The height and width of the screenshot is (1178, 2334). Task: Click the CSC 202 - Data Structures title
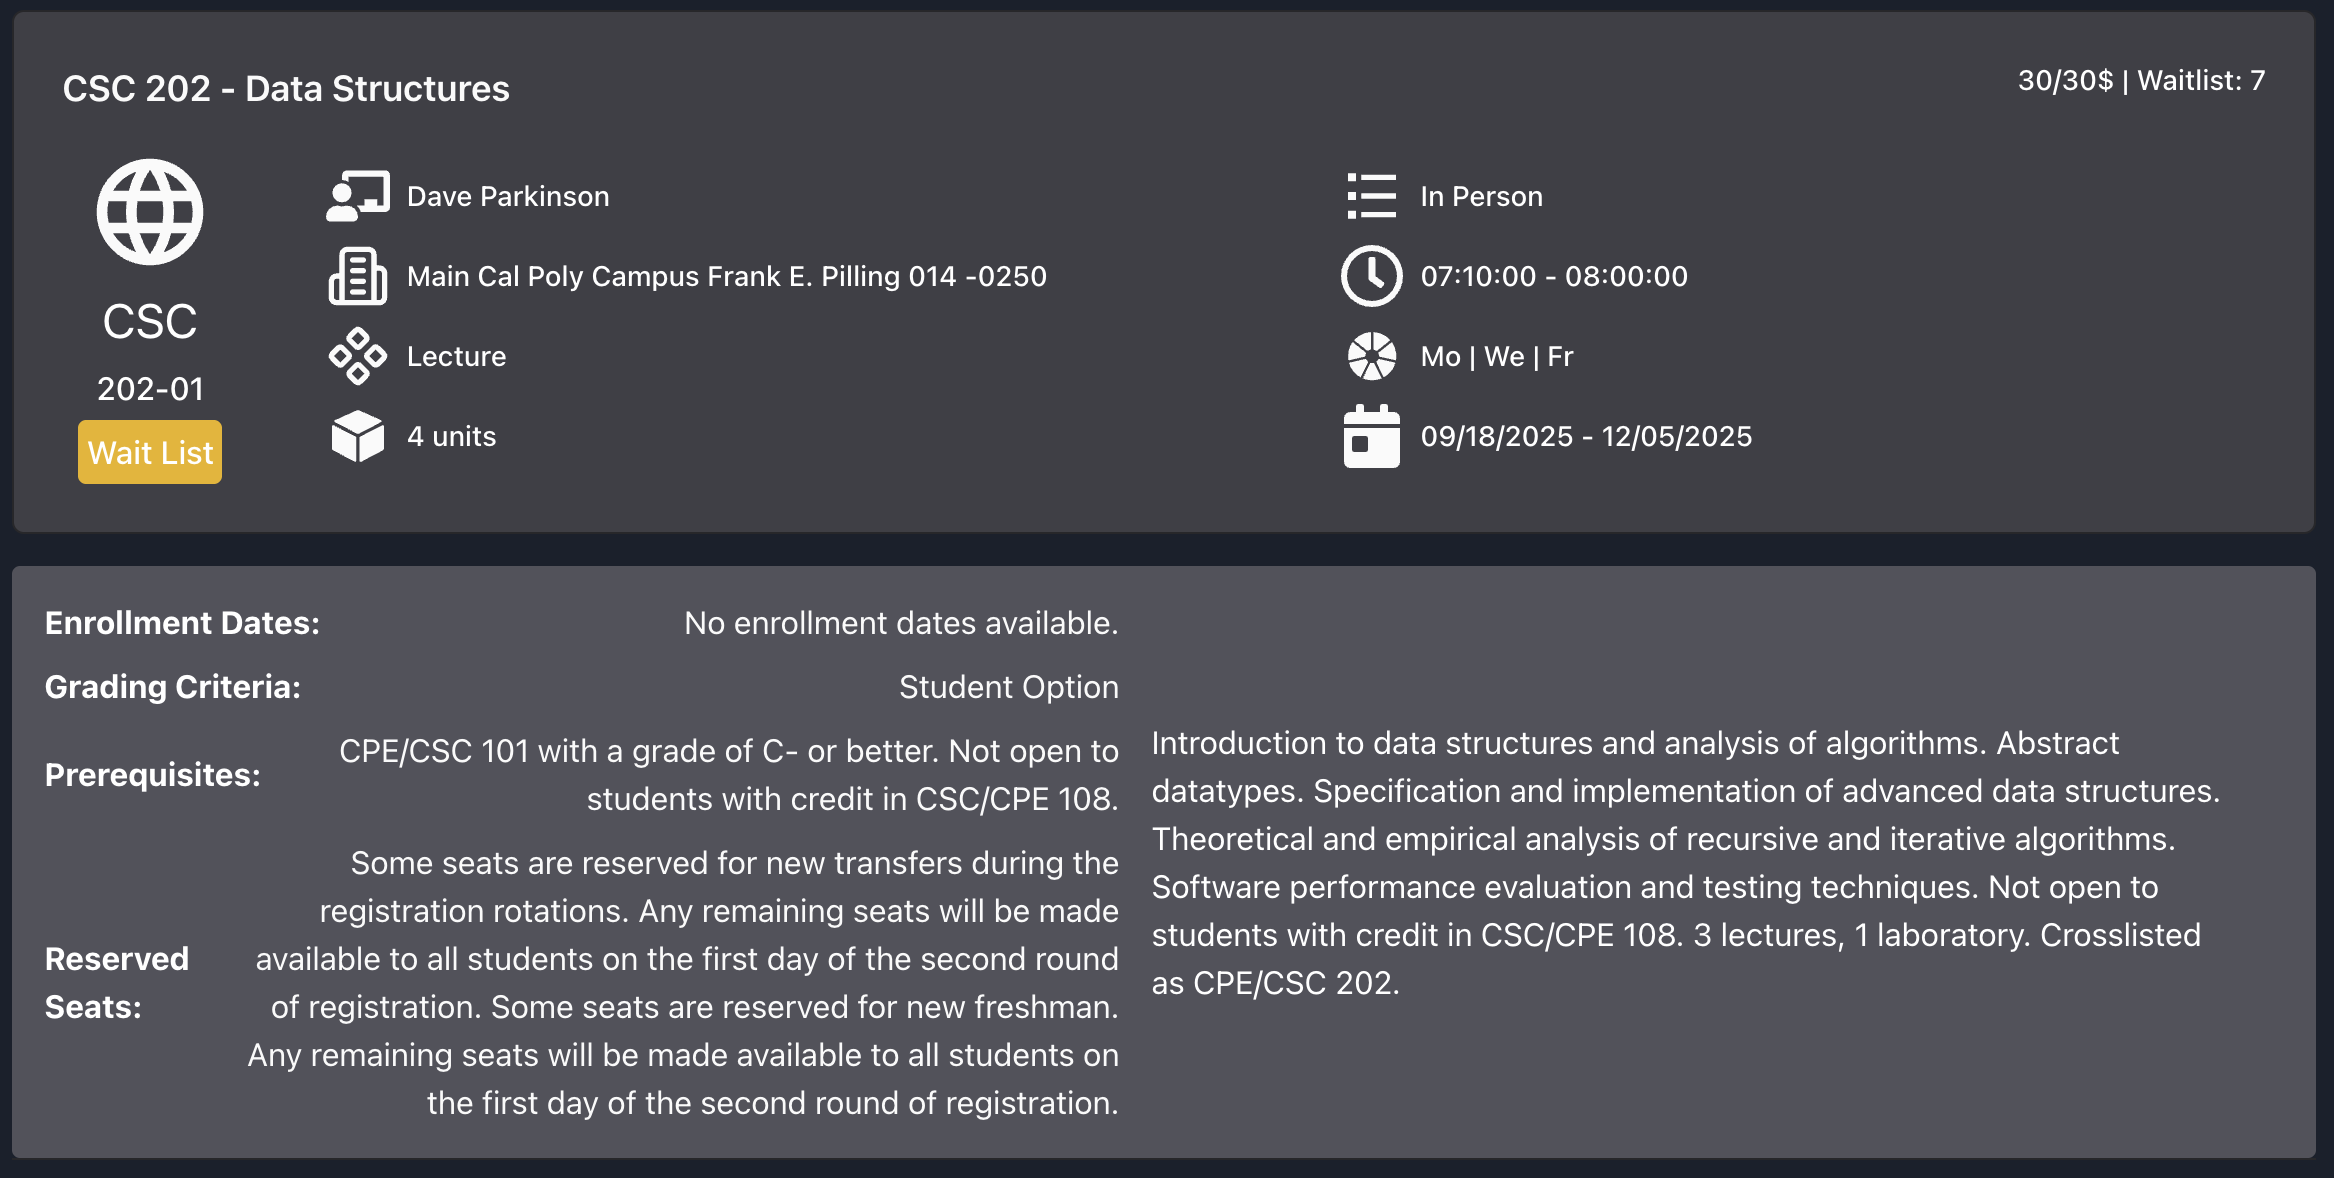tap(286, 88)
